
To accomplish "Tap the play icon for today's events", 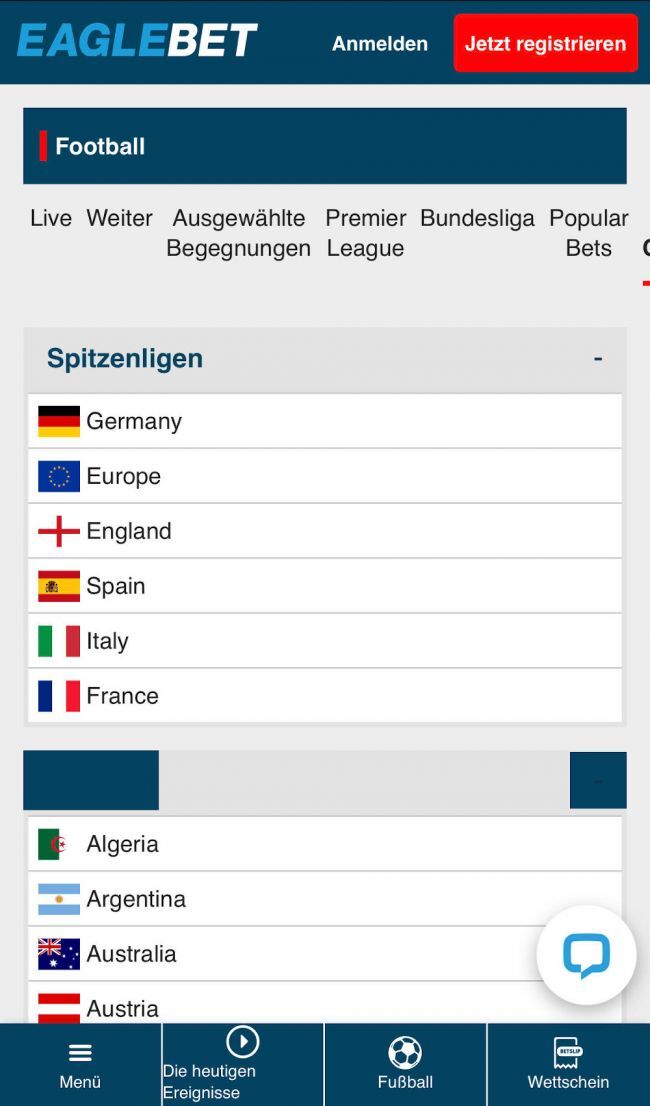I will pos(242,1042).
